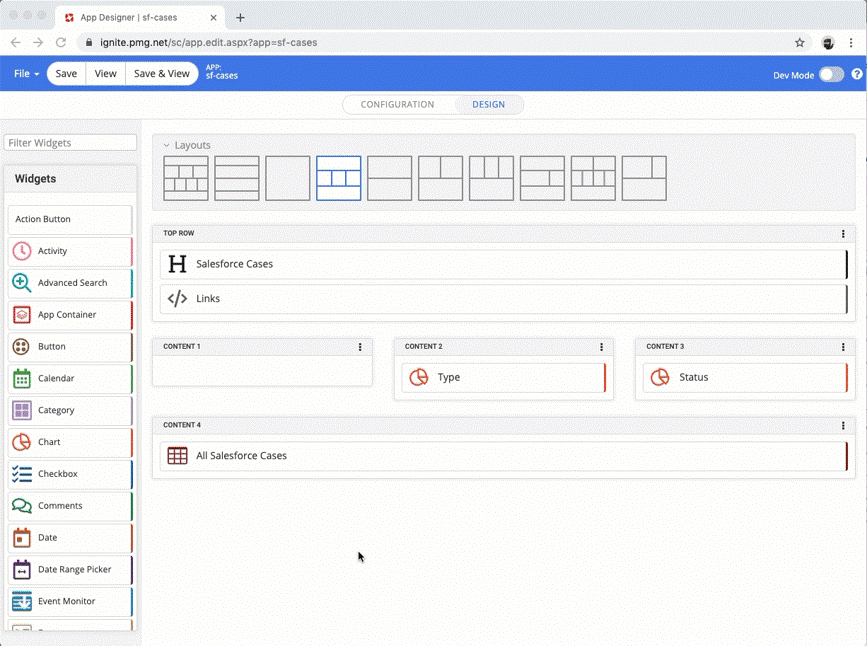Switch to the Configuration tab
The image size is (867, 646).
[x=397, y=105]
